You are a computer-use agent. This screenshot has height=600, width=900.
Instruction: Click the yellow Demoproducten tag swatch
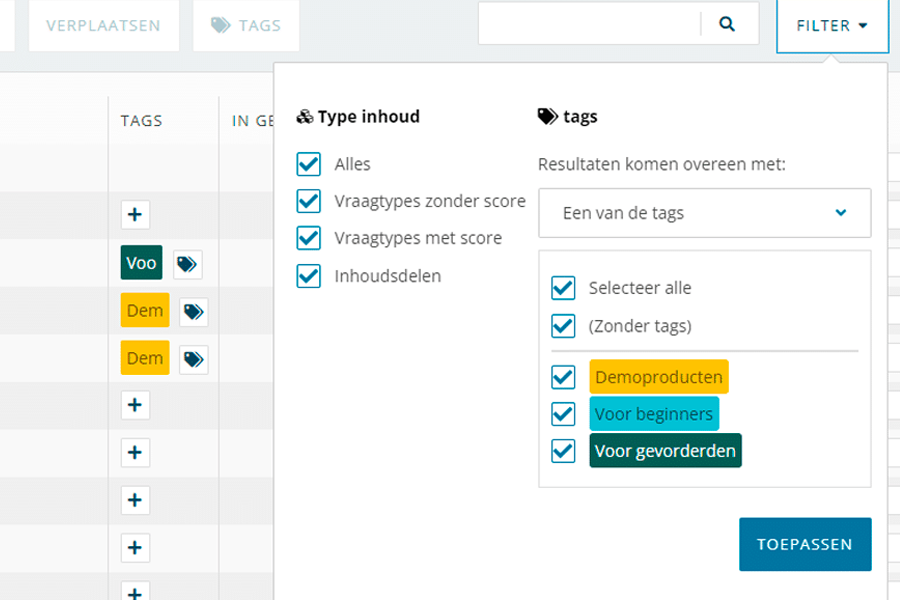(x=659, y=377)
